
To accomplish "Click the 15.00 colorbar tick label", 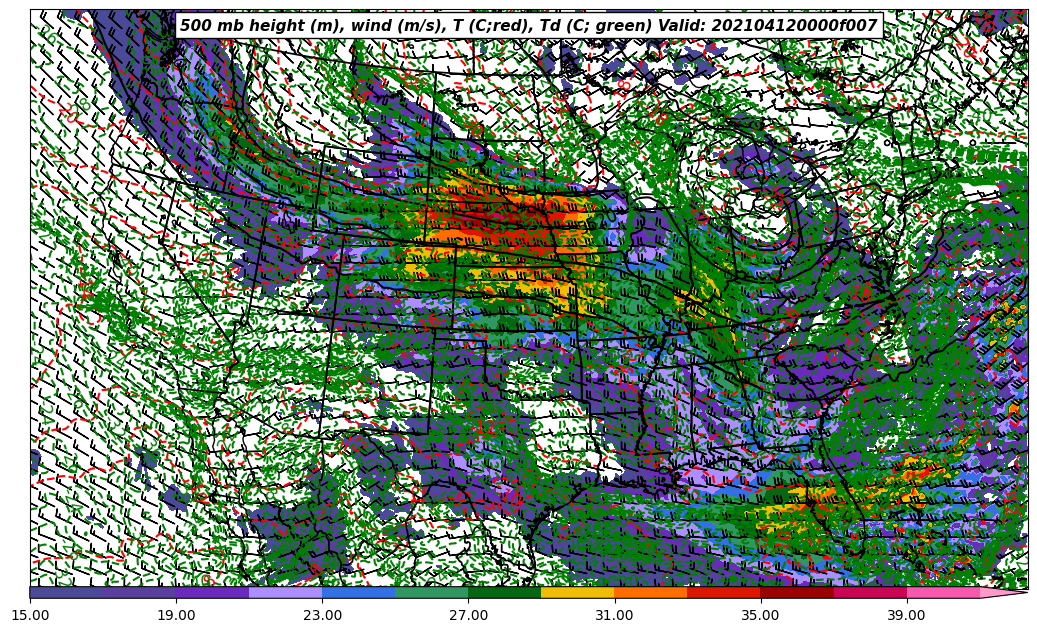I will point(30,616).
